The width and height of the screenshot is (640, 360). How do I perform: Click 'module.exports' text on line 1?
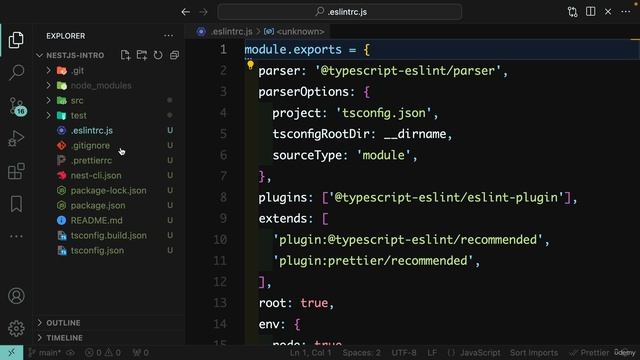293,50
